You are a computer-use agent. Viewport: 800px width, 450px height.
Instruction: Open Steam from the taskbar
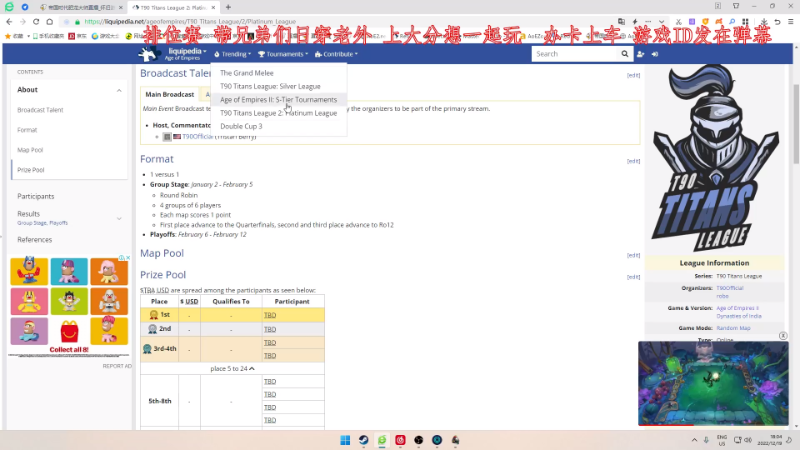pyautogui.click(x=363, y=440)
